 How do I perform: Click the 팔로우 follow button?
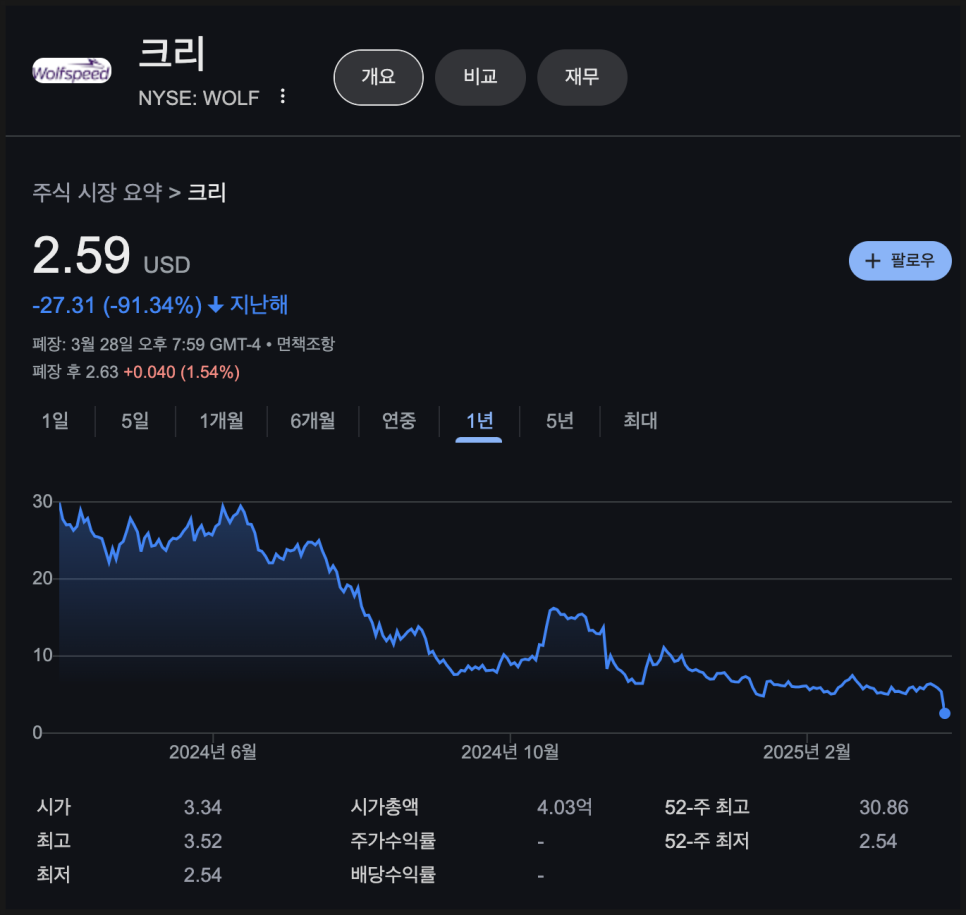point(900,261)
